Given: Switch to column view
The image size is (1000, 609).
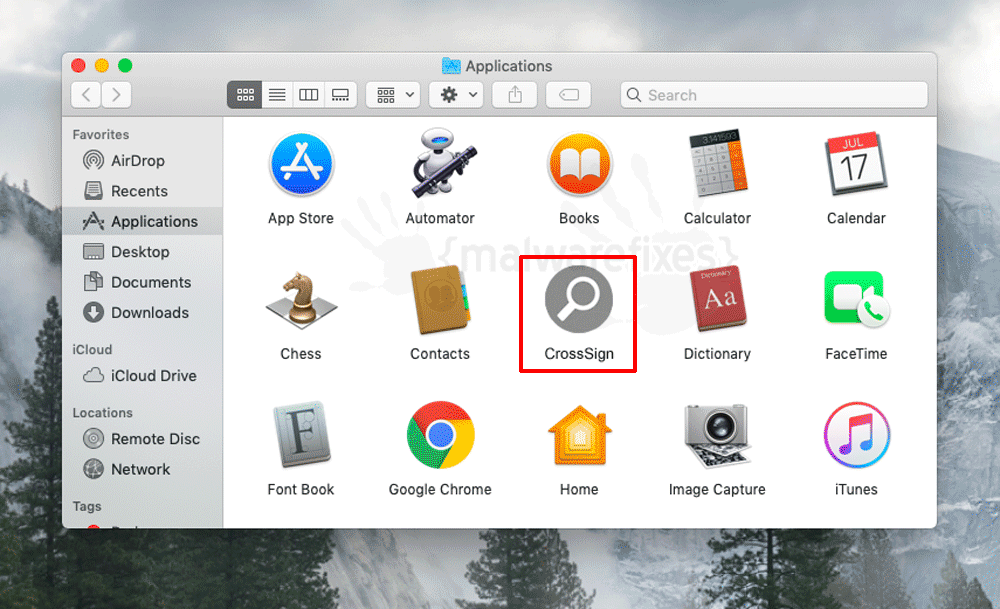Looking at the screenshot, I should 309,95.
